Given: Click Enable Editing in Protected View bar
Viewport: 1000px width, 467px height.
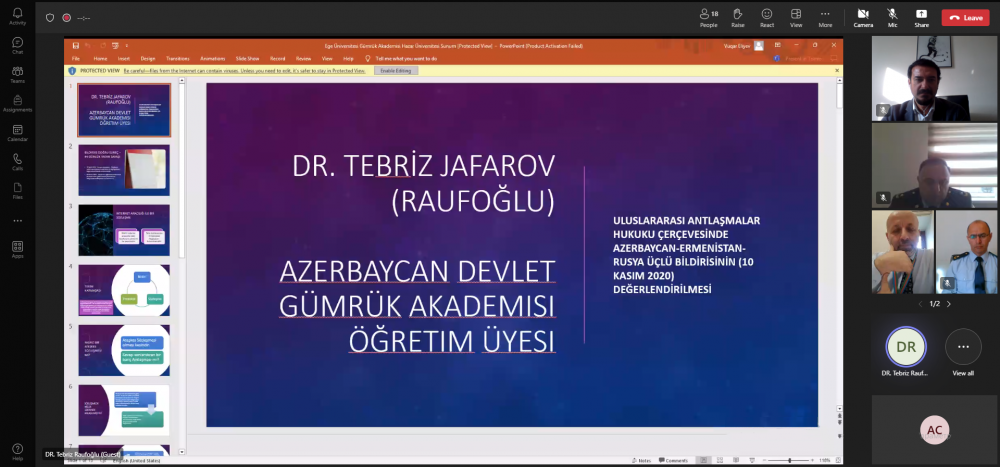Looking at the screenshot, I should pyautogui.click(x=396, y=71).
